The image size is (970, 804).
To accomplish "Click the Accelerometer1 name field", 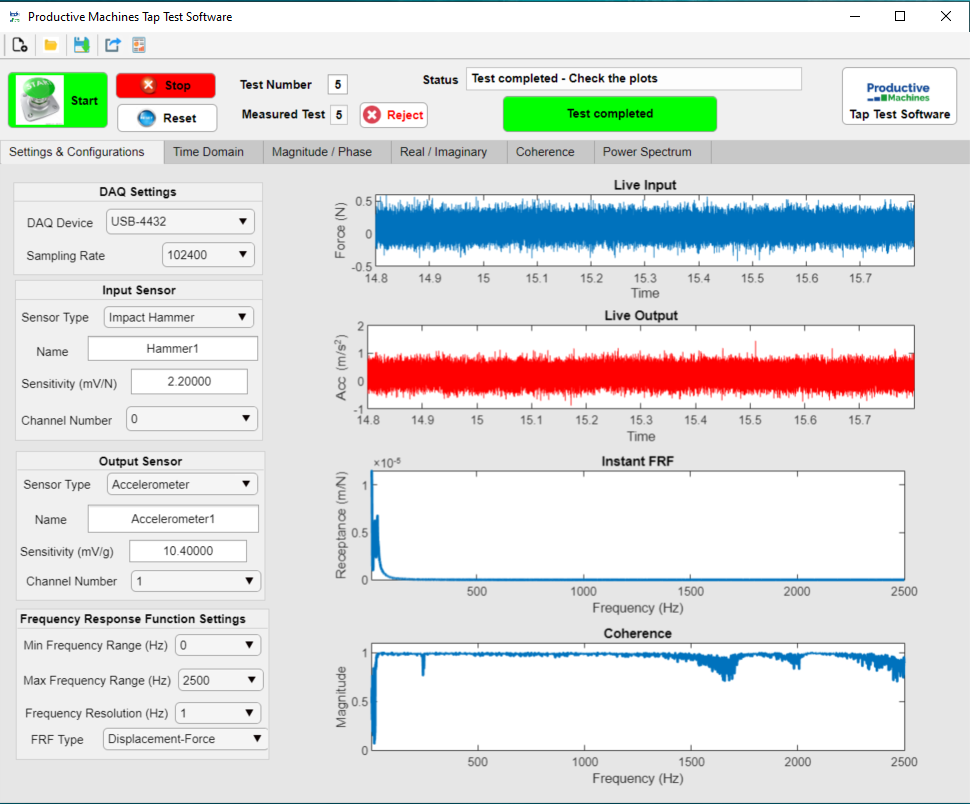I will point(173,519).
